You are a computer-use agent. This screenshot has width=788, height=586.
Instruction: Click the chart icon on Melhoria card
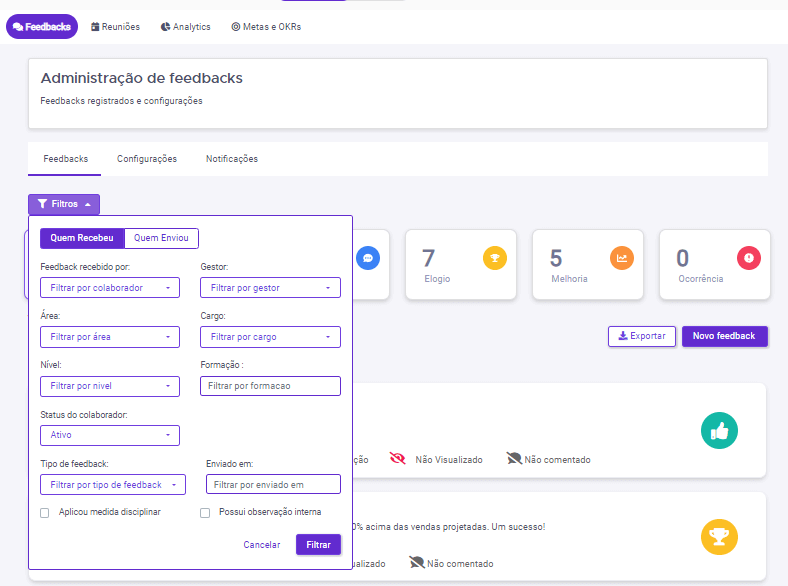[622, 258]
